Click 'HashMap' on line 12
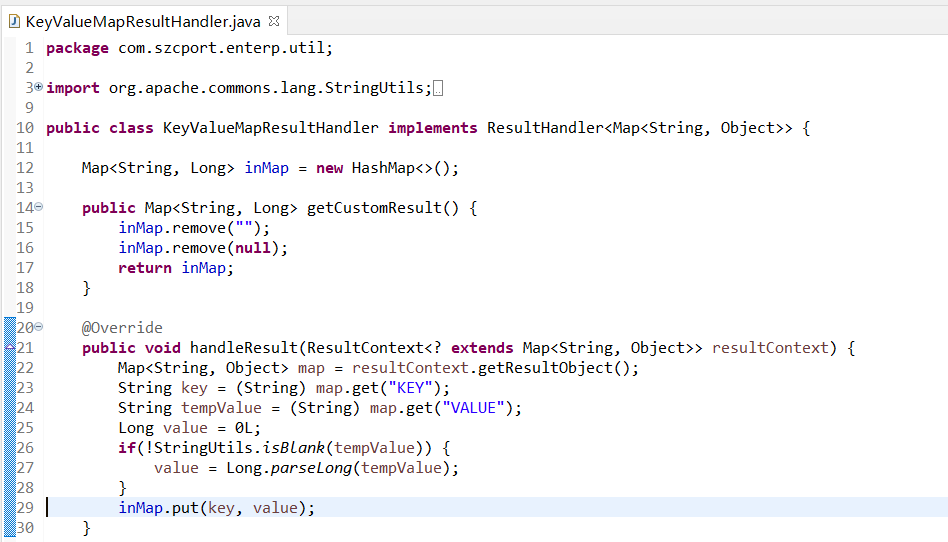The height and width of the screenshot is (542, 948). [383, 168]
